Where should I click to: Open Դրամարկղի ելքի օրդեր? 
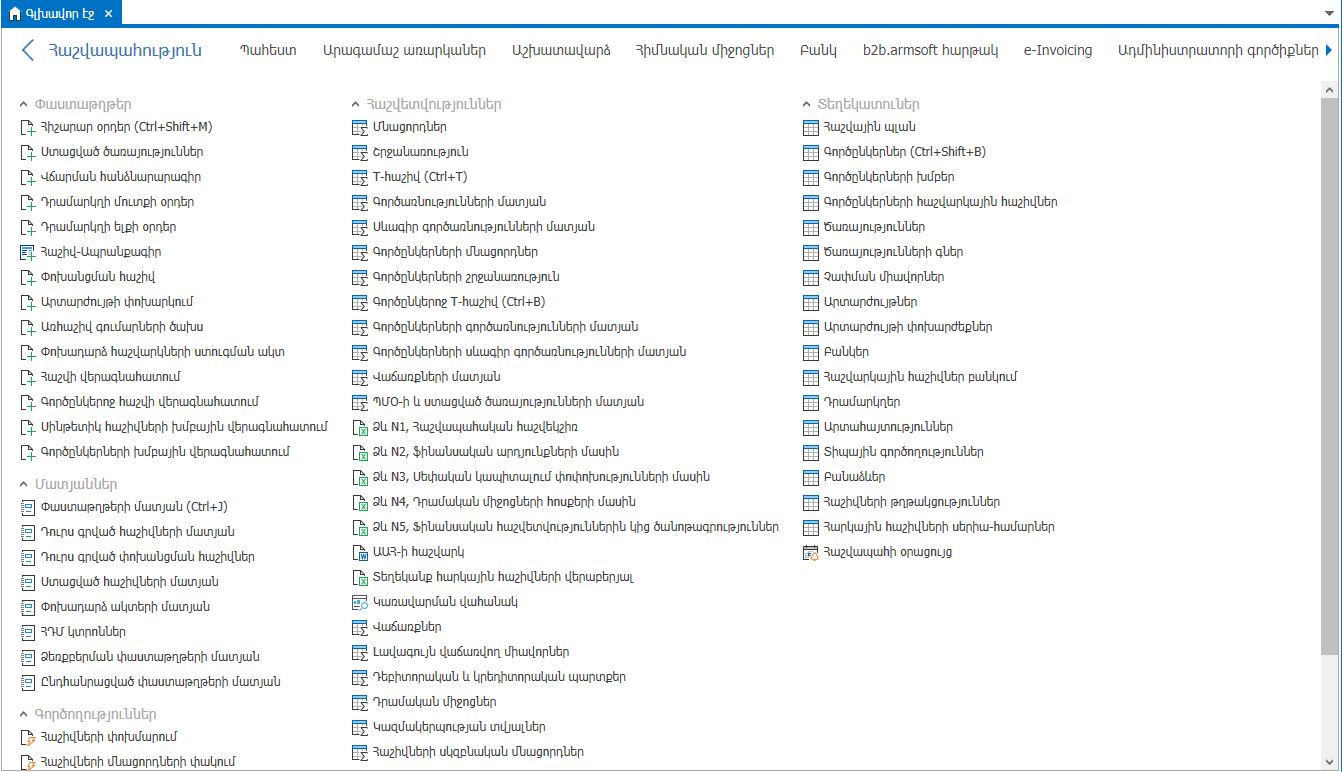(x=108, y=228)
